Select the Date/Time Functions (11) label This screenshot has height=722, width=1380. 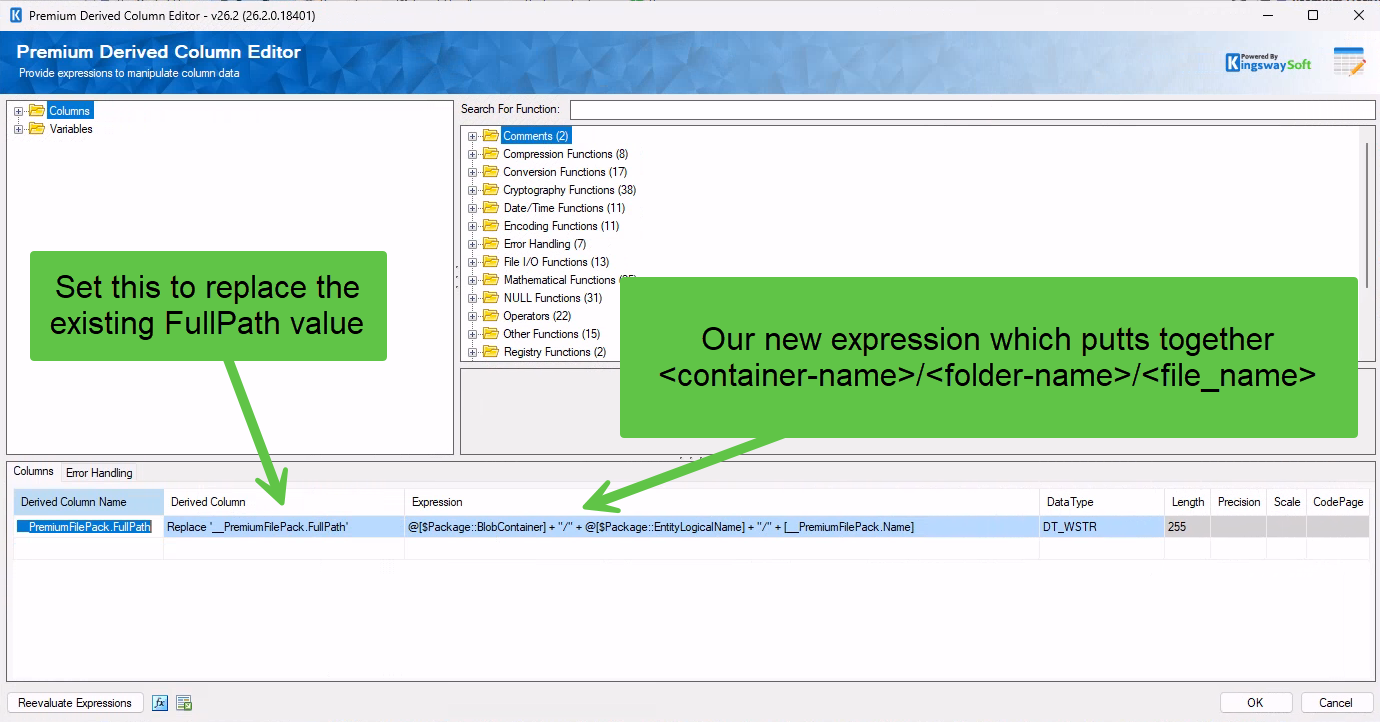coord(565,208)
